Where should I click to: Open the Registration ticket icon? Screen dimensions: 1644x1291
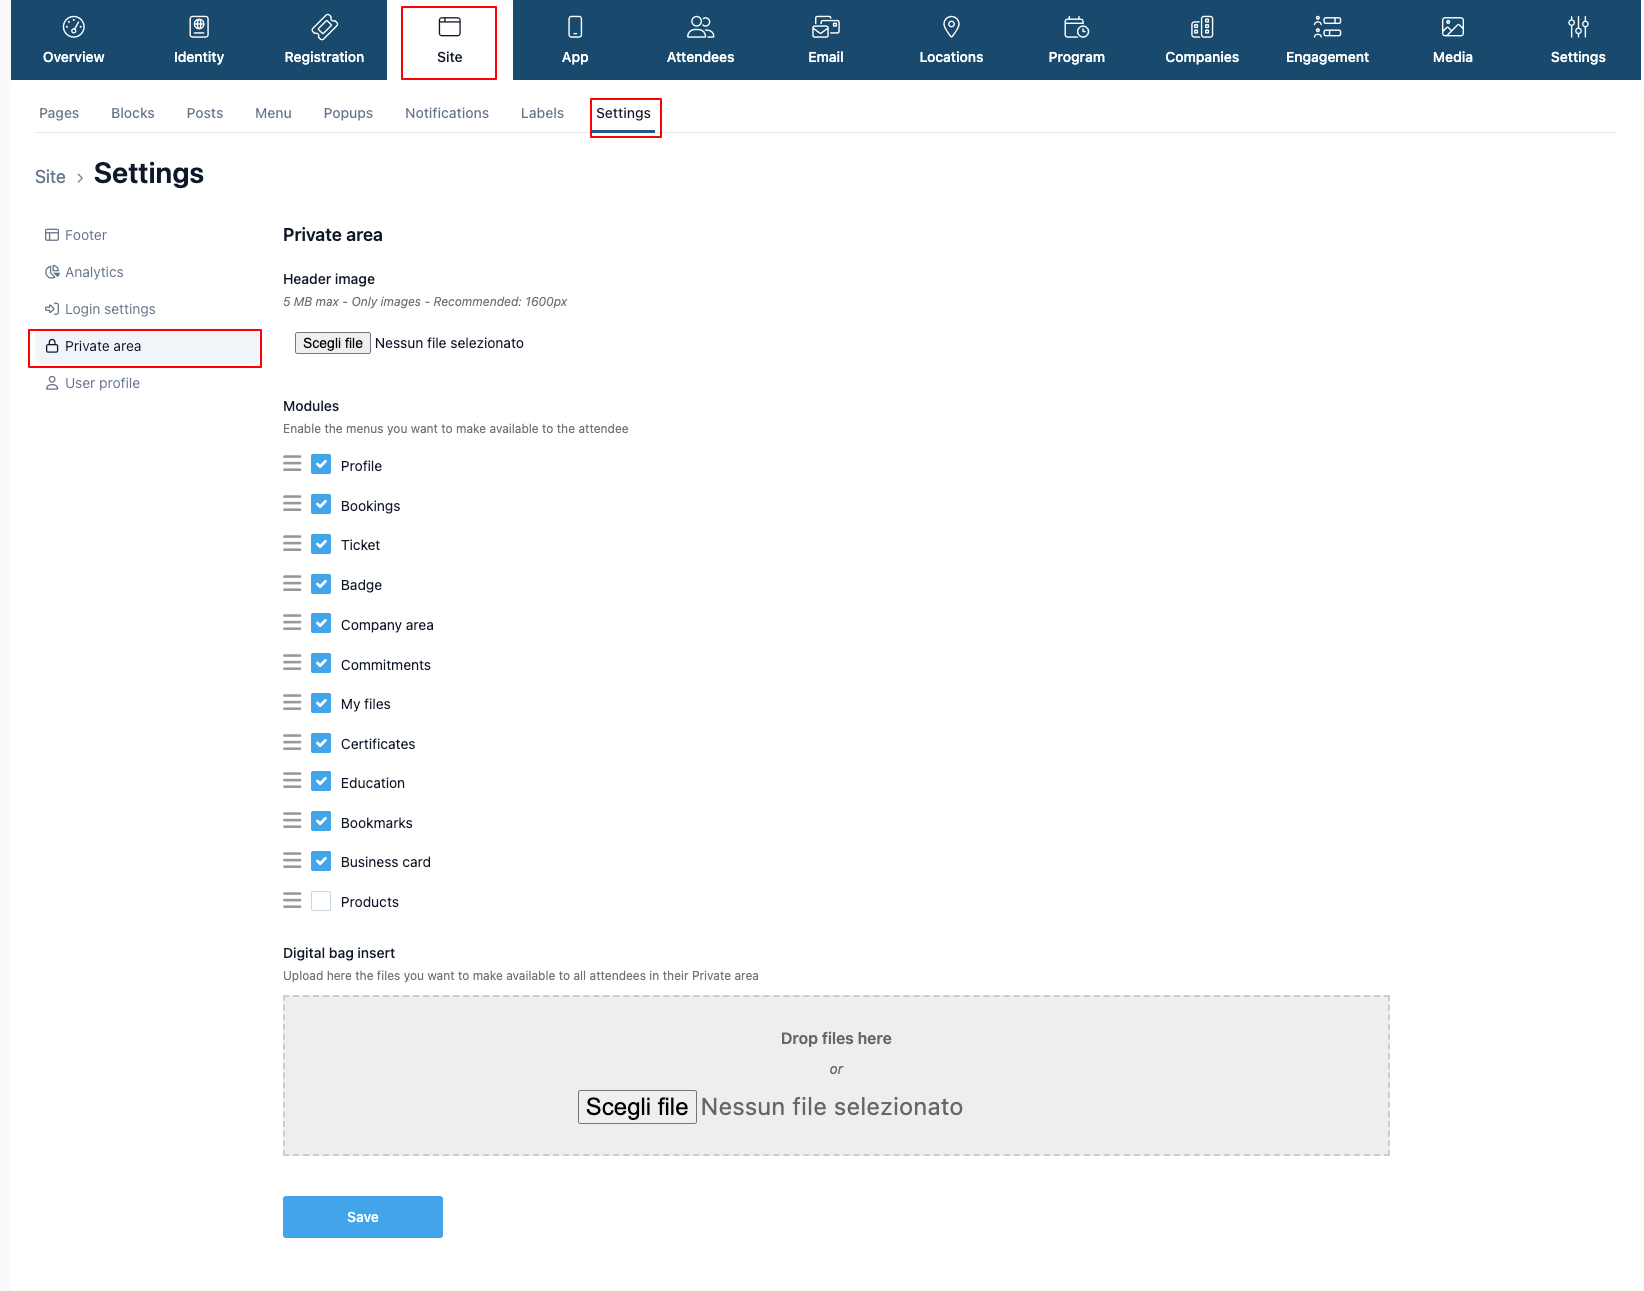click(324, 27)
